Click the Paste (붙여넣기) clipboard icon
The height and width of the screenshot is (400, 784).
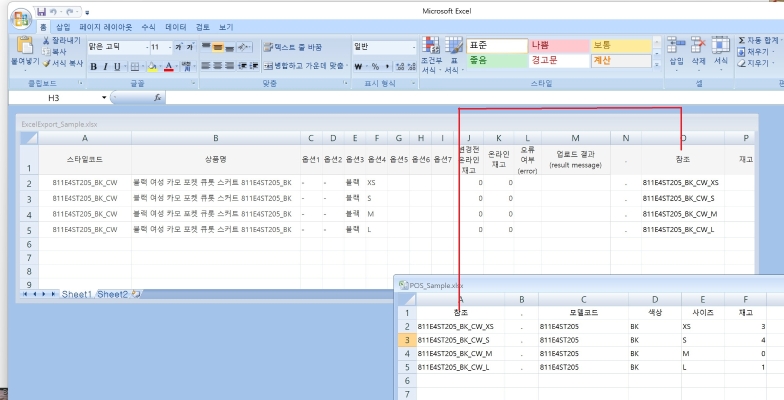click(23, 47)
